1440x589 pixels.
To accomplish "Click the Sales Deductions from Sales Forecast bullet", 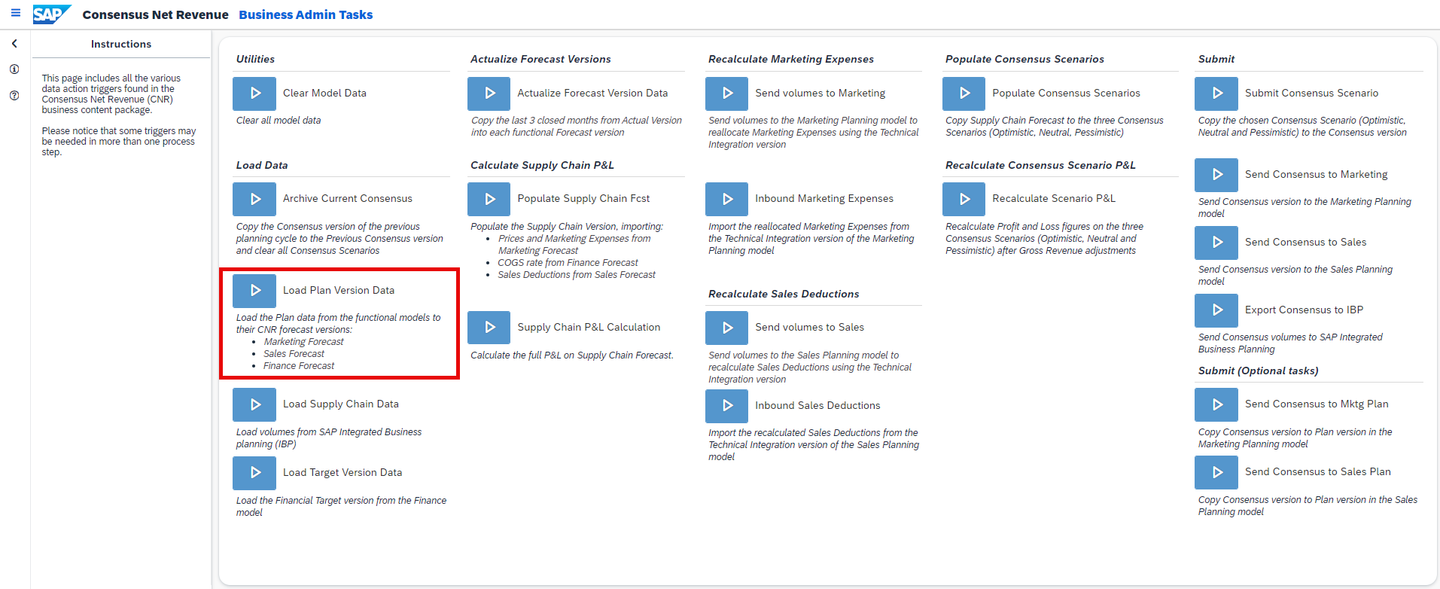I will (577, 275).
